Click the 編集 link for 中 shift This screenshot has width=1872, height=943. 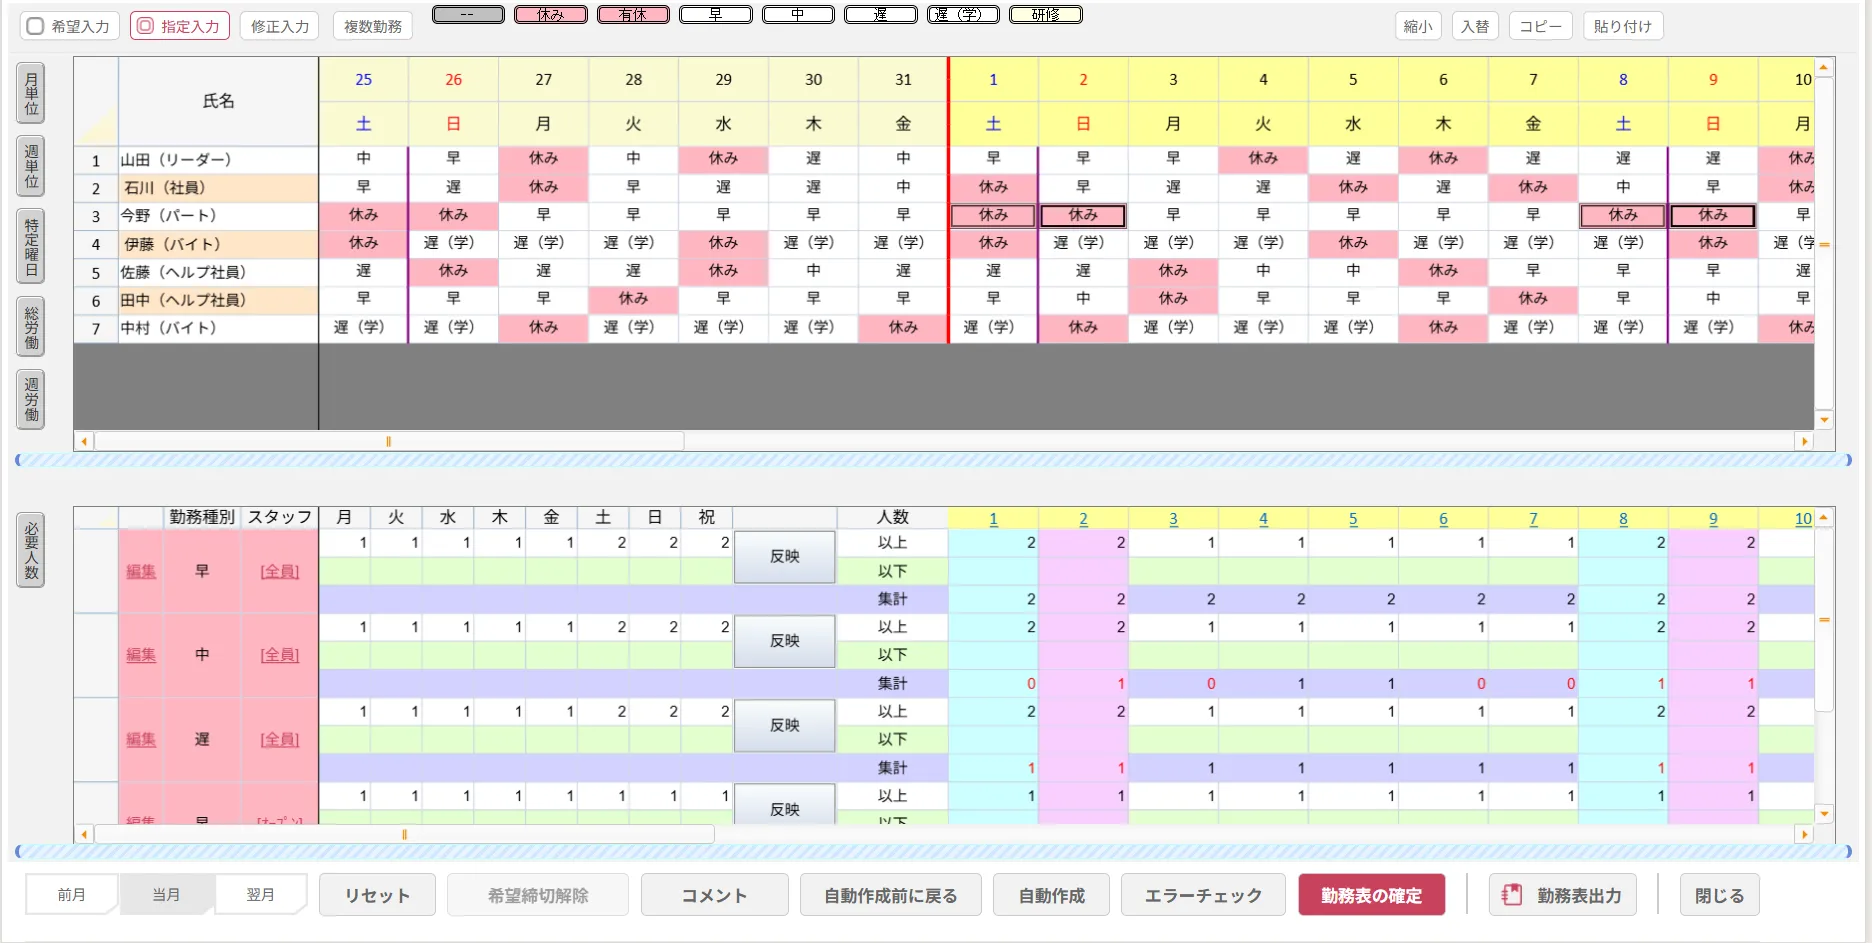[141, 655]
